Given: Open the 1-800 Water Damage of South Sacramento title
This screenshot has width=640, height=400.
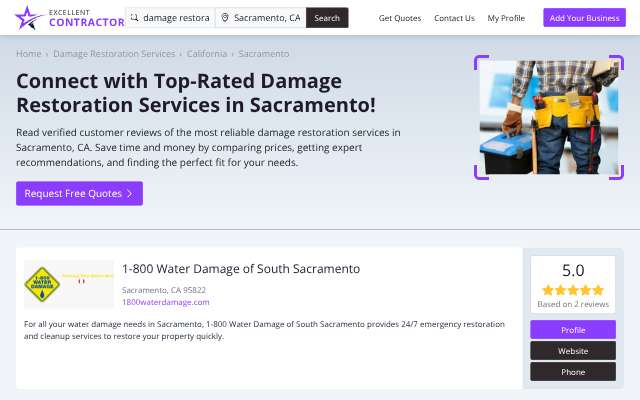Looking at the screenshot, I should click(x=241, y=269).
